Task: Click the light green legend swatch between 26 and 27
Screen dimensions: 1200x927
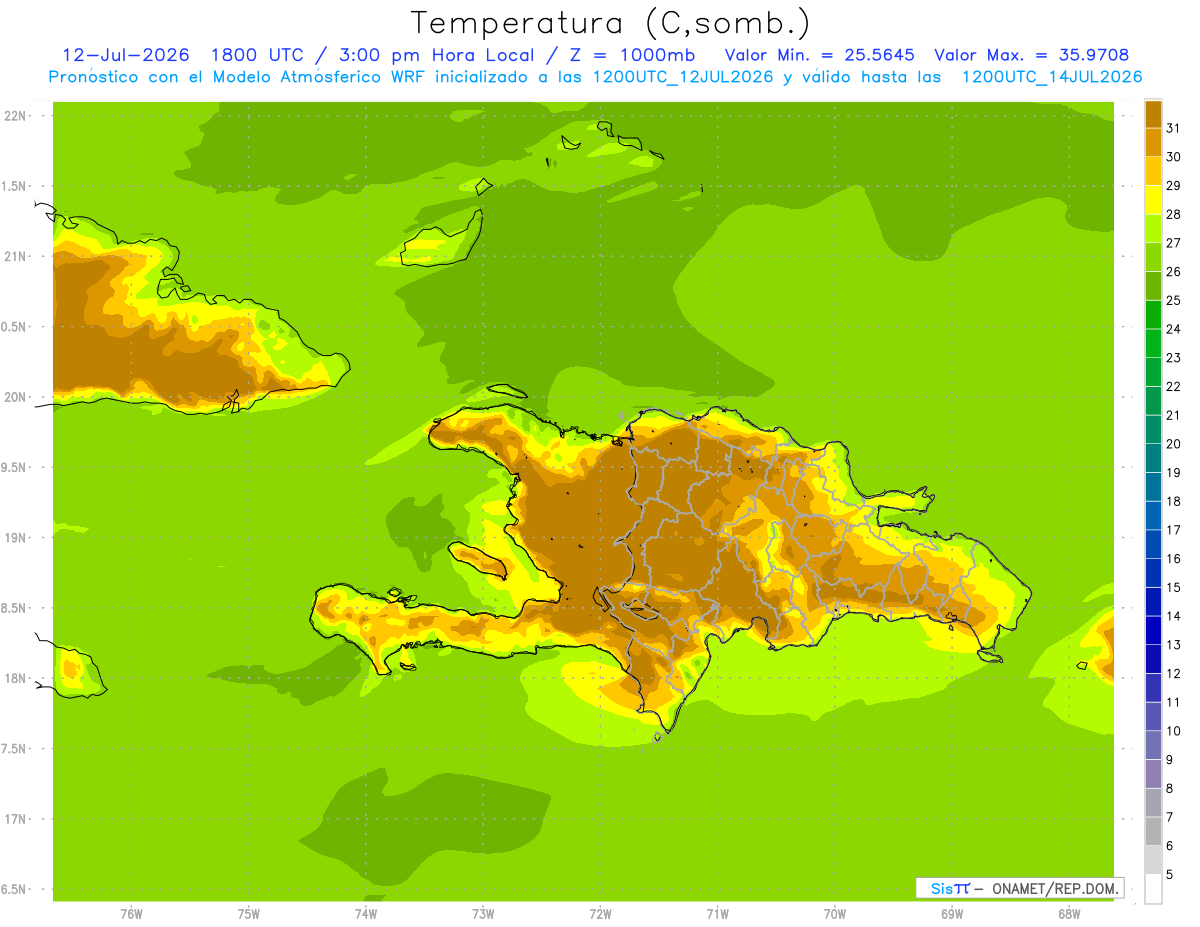Action: [x=1153, y=258]
